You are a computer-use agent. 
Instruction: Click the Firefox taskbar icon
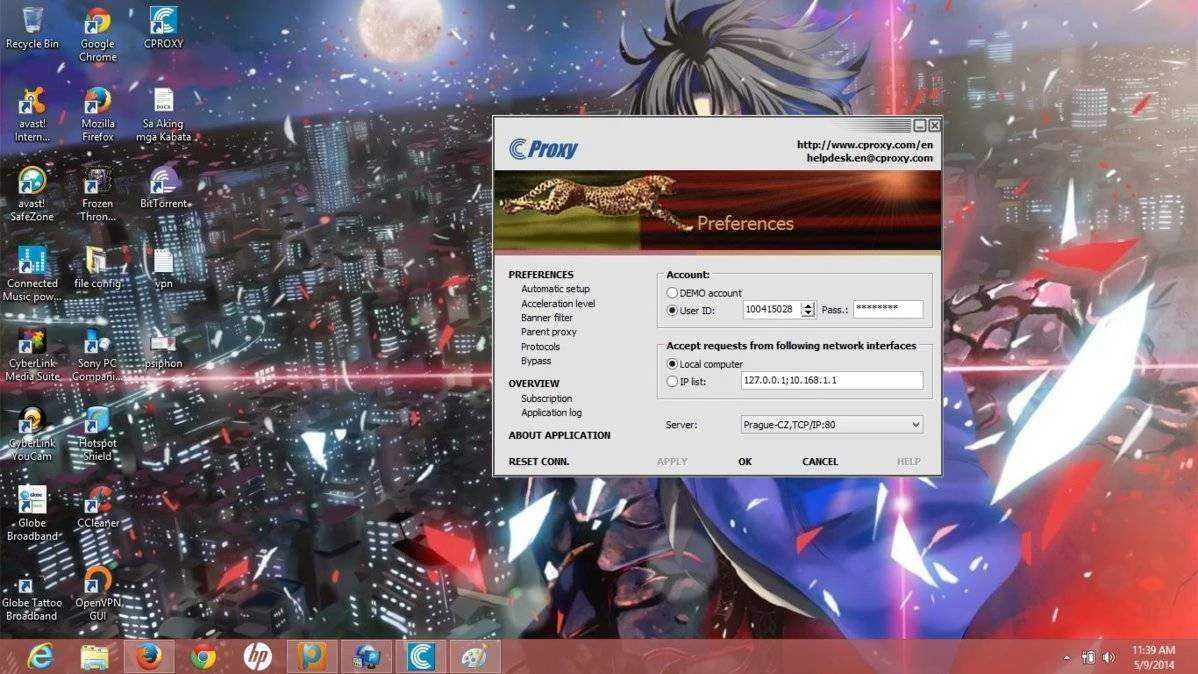(x=148, y=656)
